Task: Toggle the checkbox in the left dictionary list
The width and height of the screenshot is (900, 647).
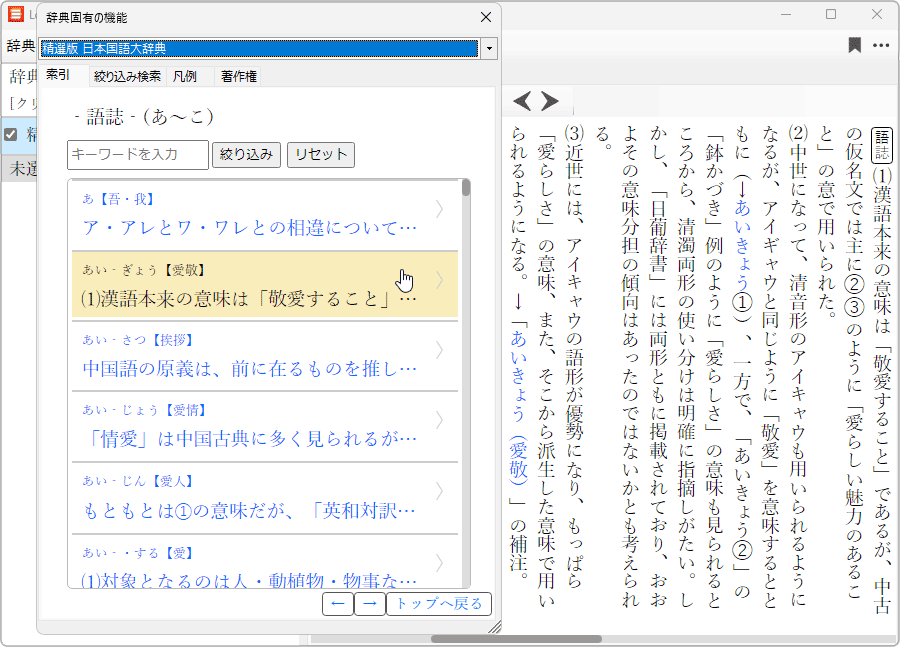Action: (x=11, y=134)
